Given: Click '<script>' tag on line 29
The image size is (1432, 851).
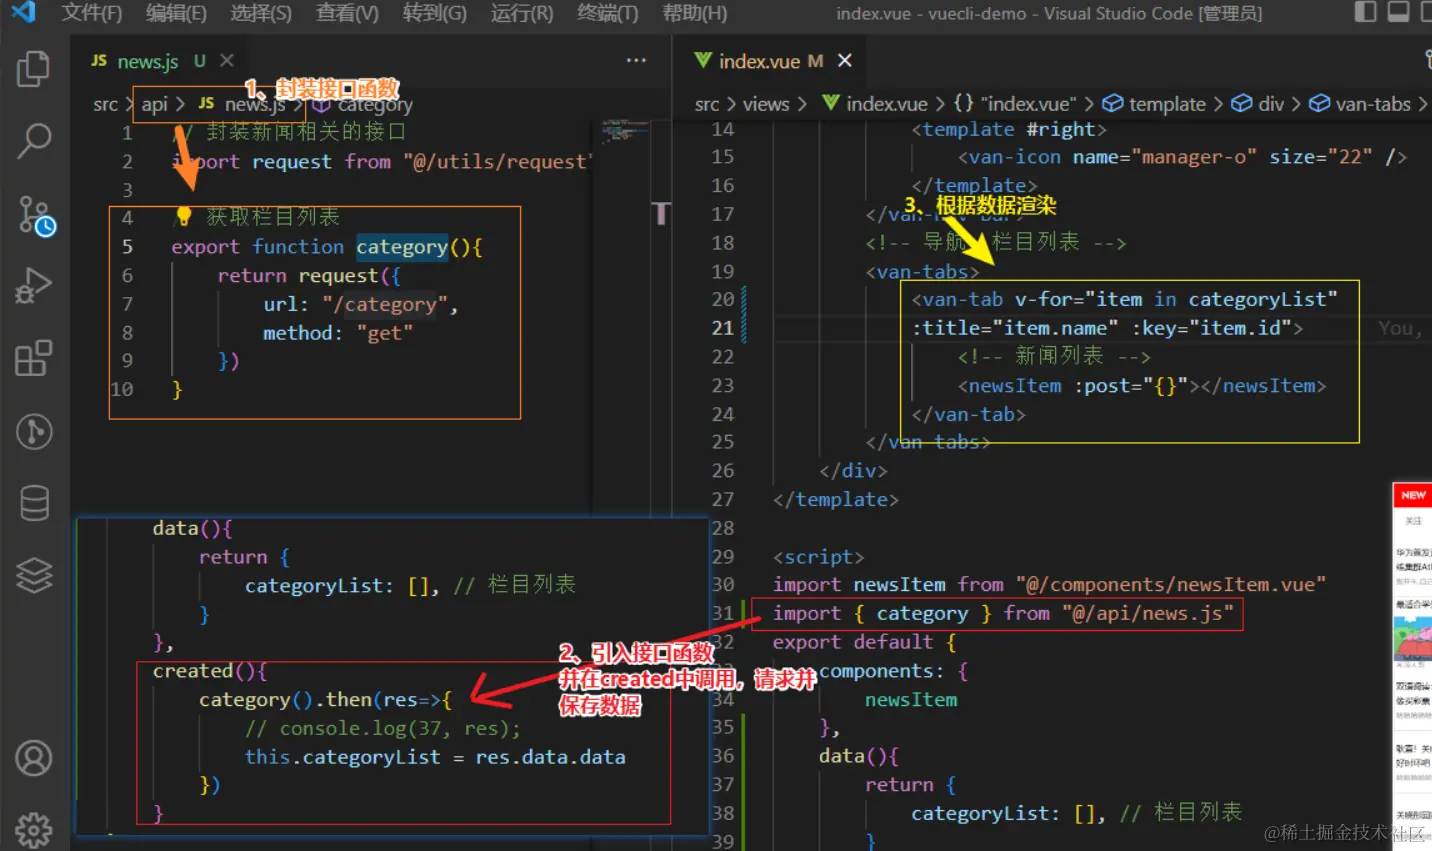Looking at the screenshot, I should coord(818,557).
